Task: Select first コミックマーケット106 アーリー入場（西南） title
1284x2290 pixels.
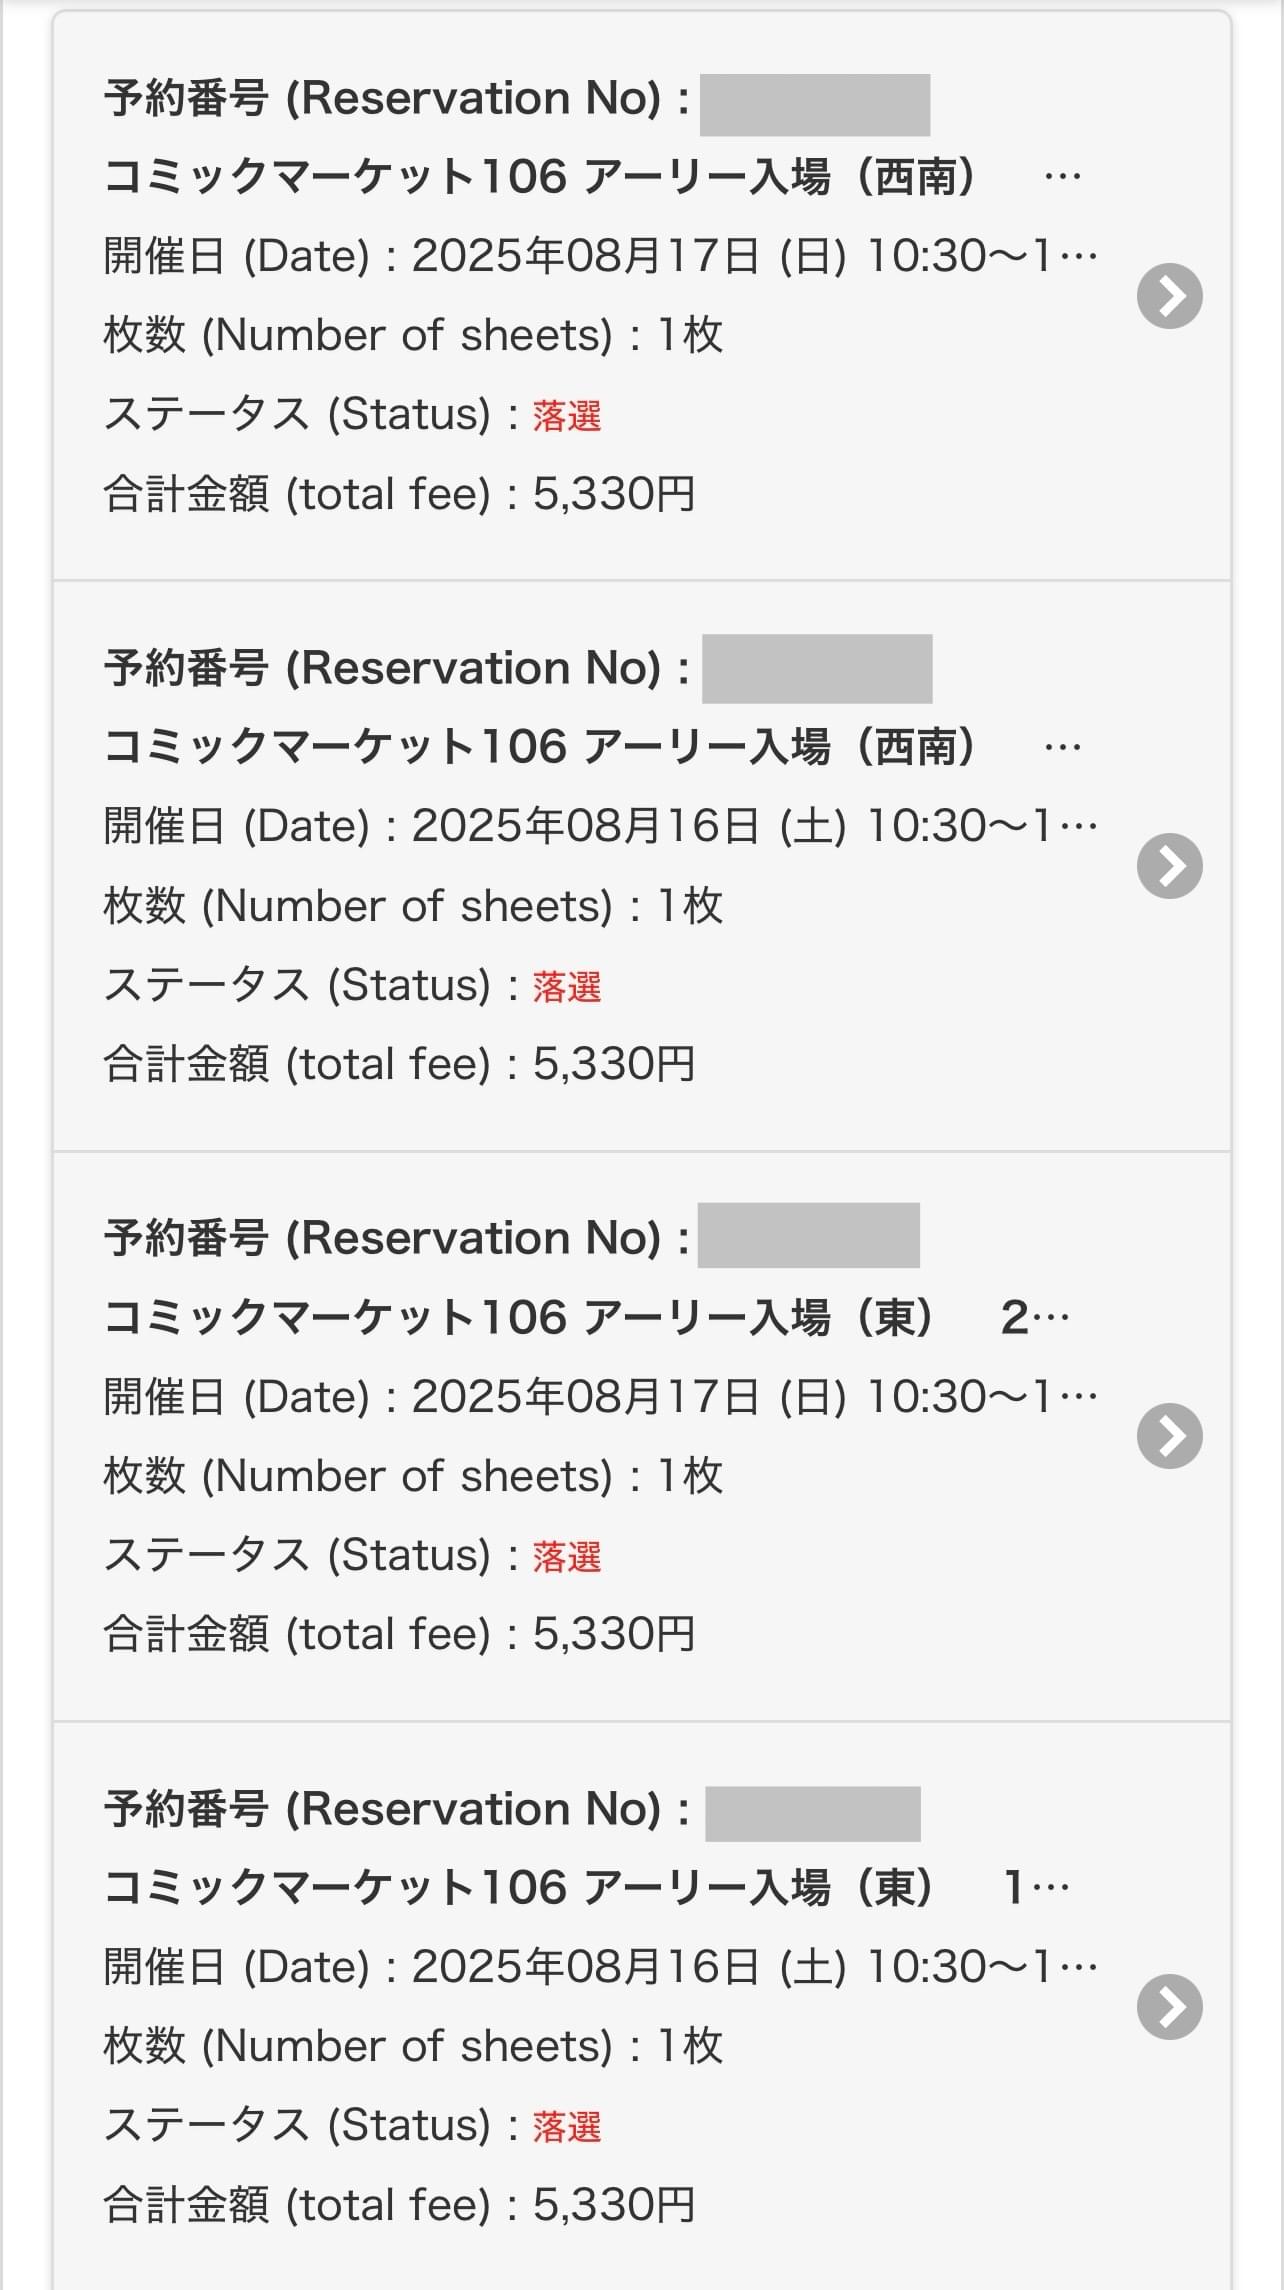Action: [592, 177]
